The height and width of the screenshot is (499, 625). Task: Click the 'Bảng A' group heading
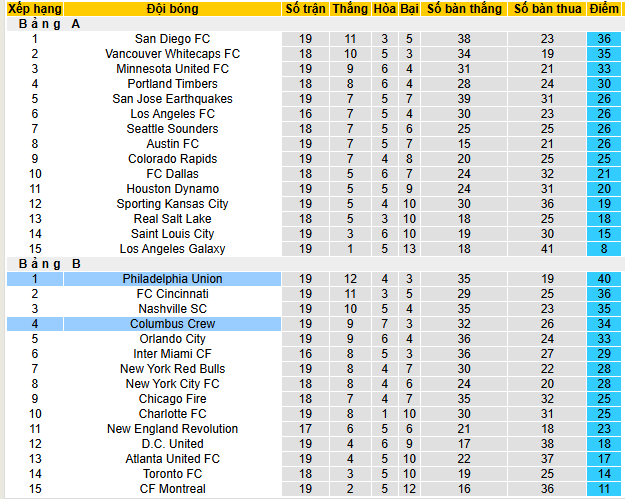tap(50, 24)
